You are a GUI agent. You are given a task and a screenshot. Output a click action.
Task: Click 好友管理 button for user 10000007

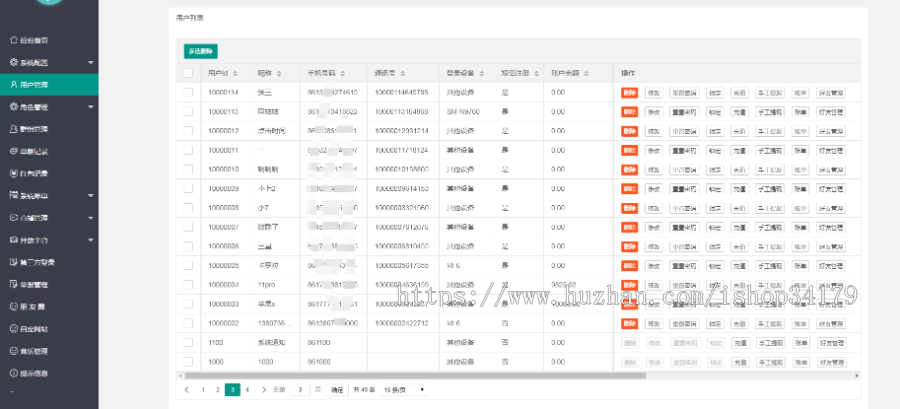831,227
